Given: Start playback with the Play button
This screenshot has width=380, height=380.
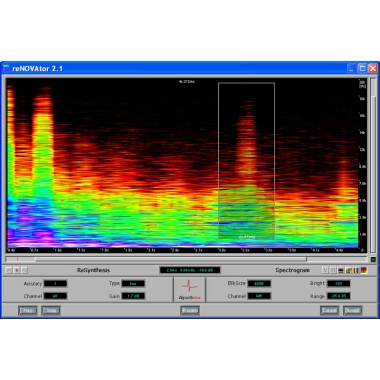Looking at the screenshot, I should (x=27, y=310).
